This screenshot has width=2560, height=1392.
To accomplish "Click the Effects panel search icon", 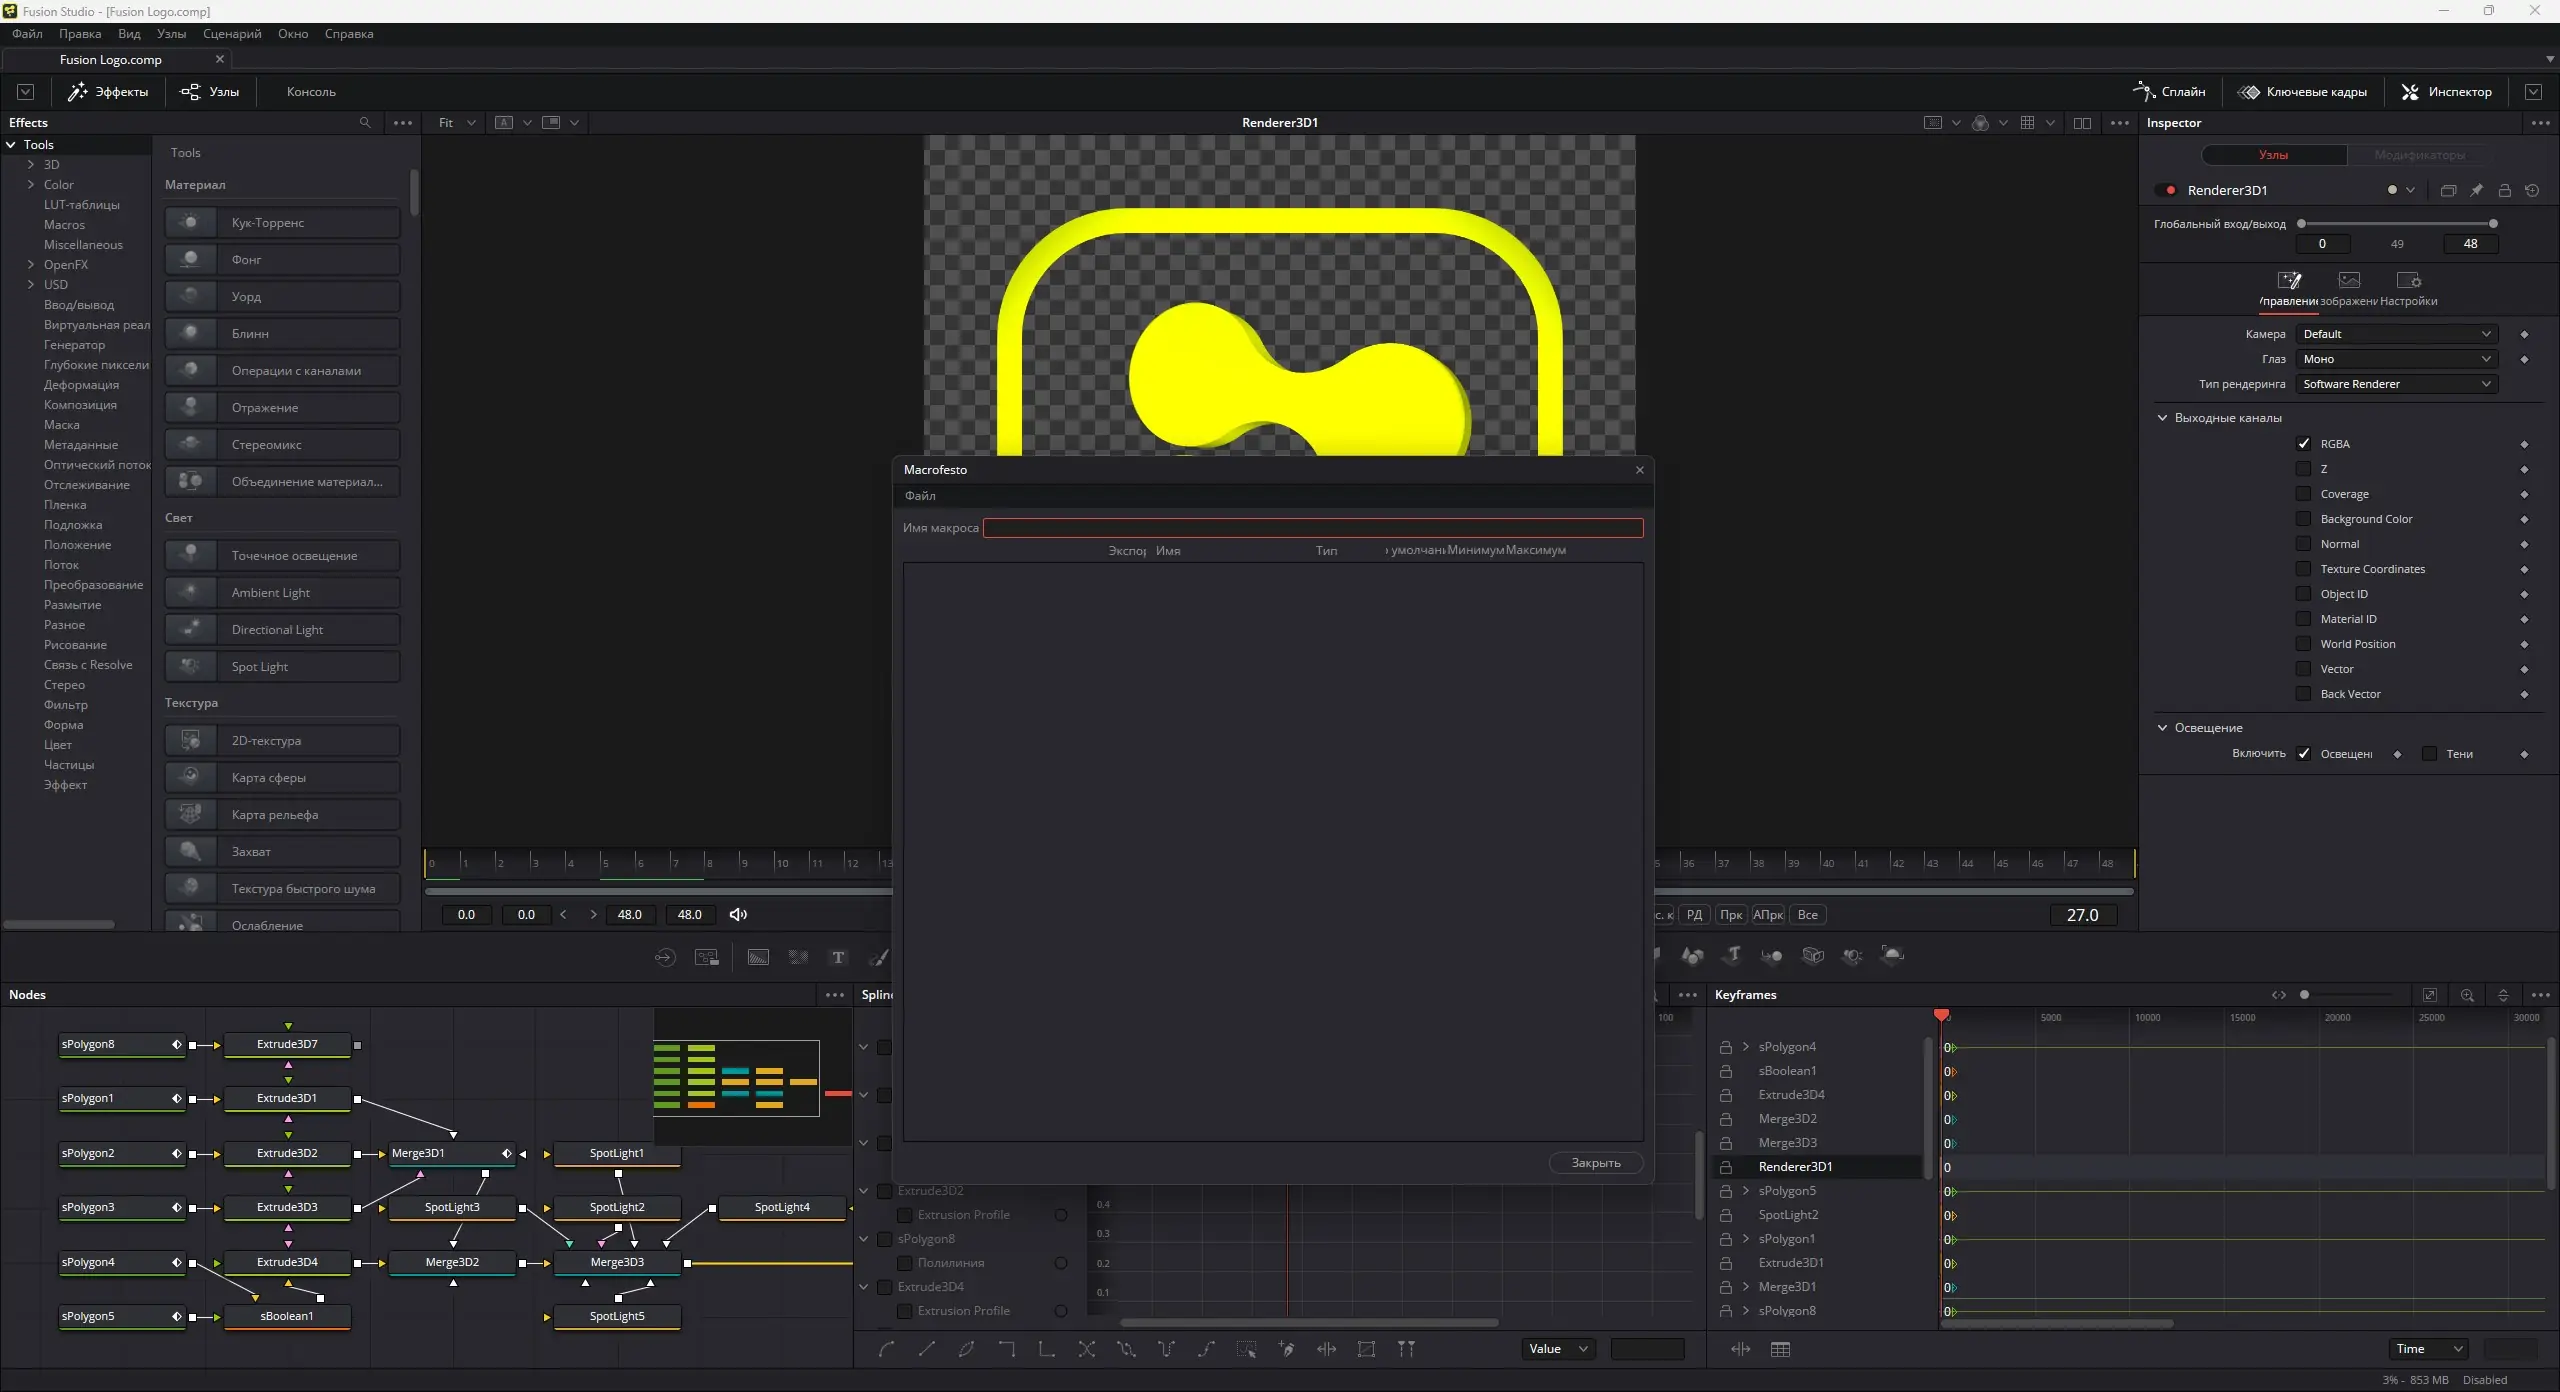I will coord(365,122).
